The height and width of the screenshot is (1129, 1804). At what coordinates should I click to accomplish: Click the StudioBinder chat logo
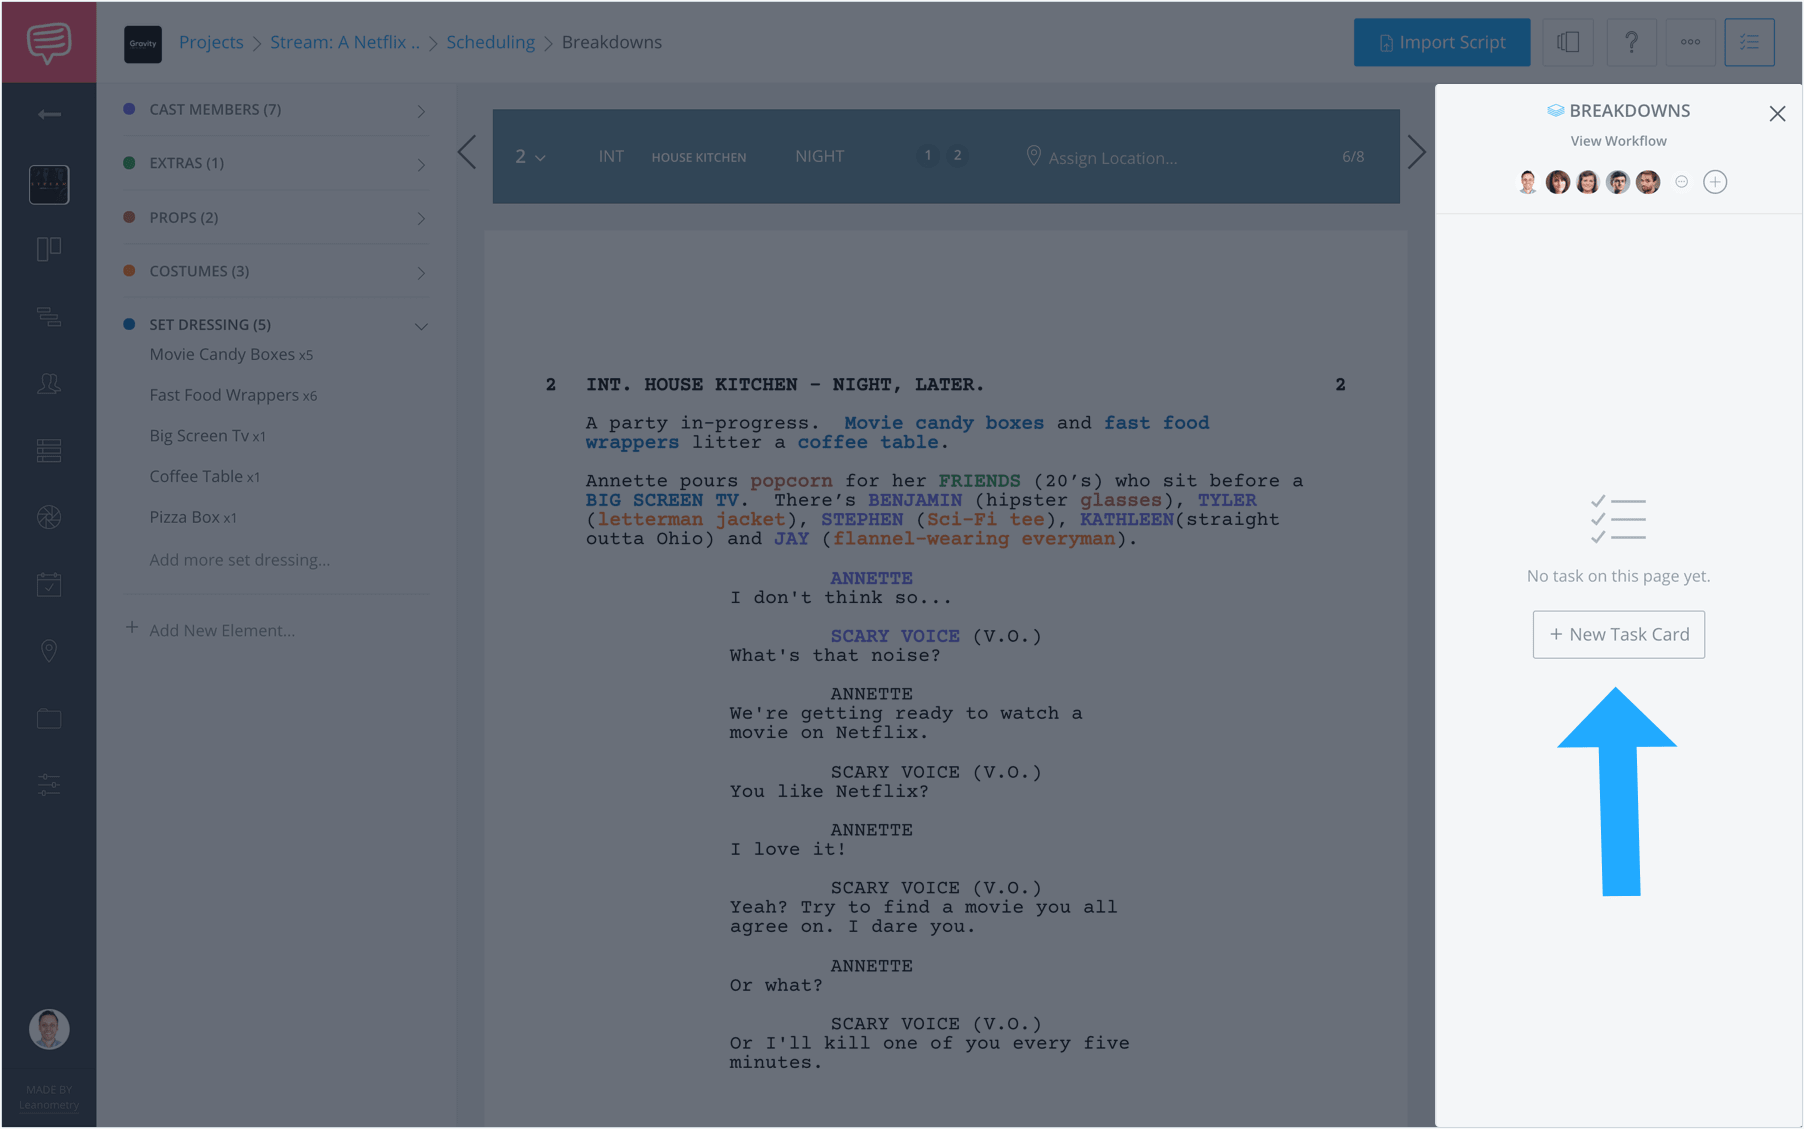[49, 43]
